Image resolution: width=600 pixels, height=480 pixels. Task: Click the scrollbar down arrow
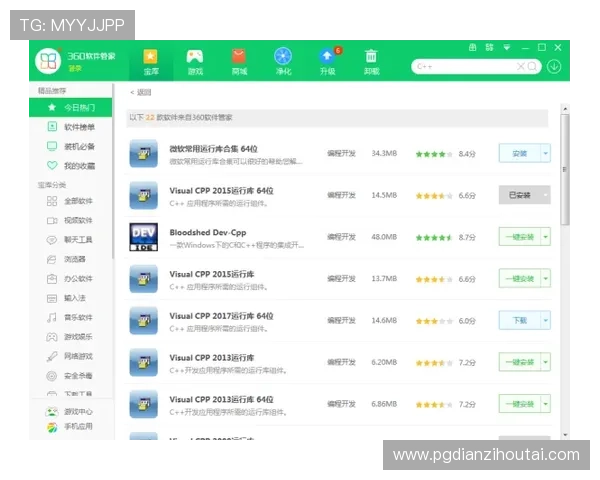pos(565,435)
